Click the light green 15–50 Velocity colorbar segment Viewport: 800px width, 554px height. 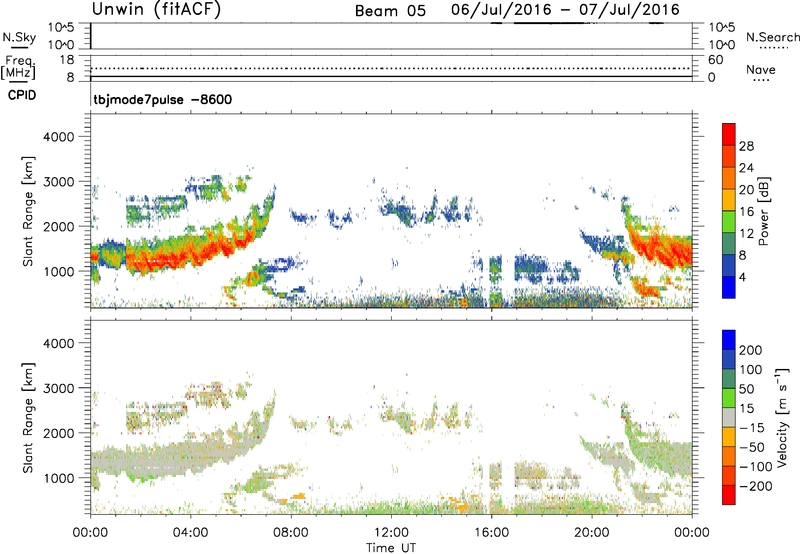729,398
